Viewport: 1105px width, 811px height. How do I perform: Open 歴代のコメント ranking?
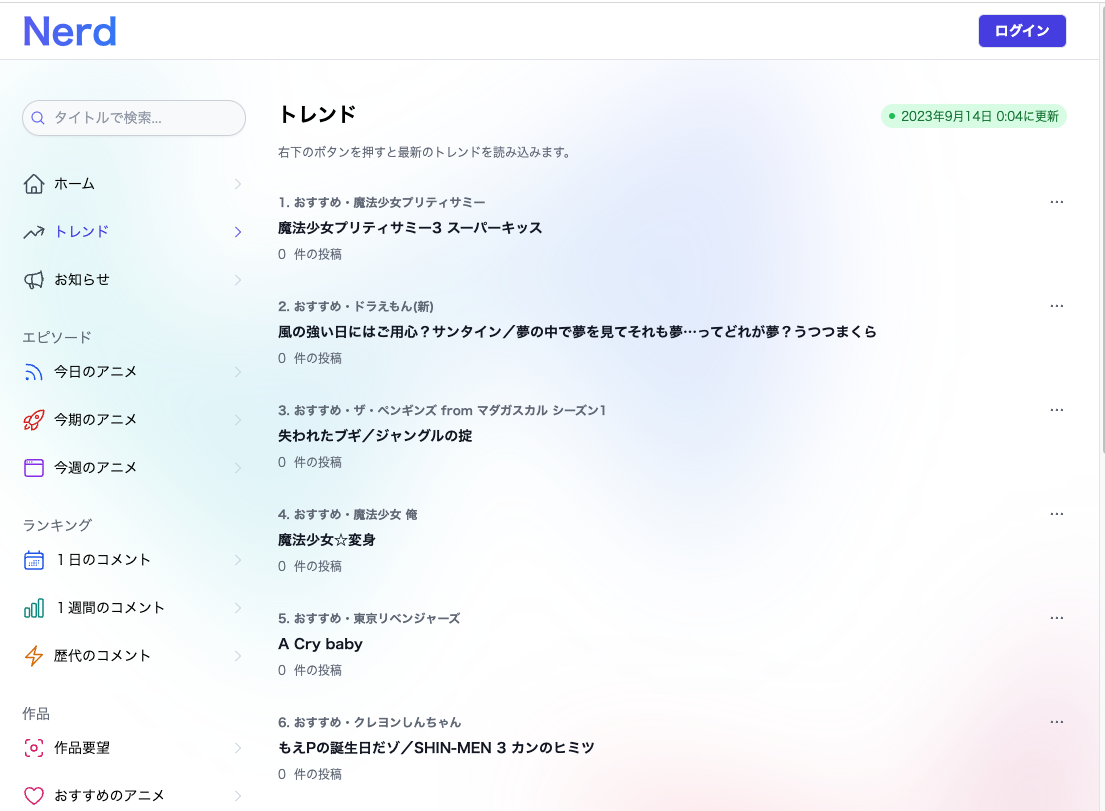[134, 655]
